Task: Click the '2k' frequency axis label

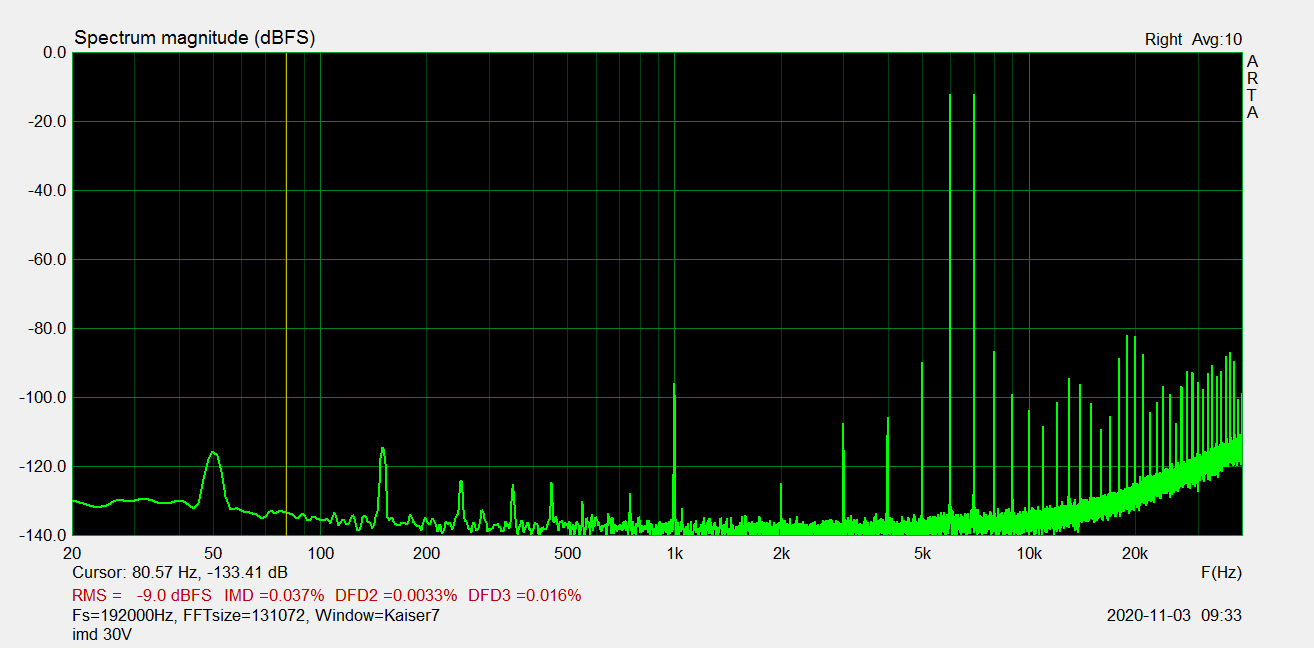Action: pyautogui.click(x=782, y=554)
